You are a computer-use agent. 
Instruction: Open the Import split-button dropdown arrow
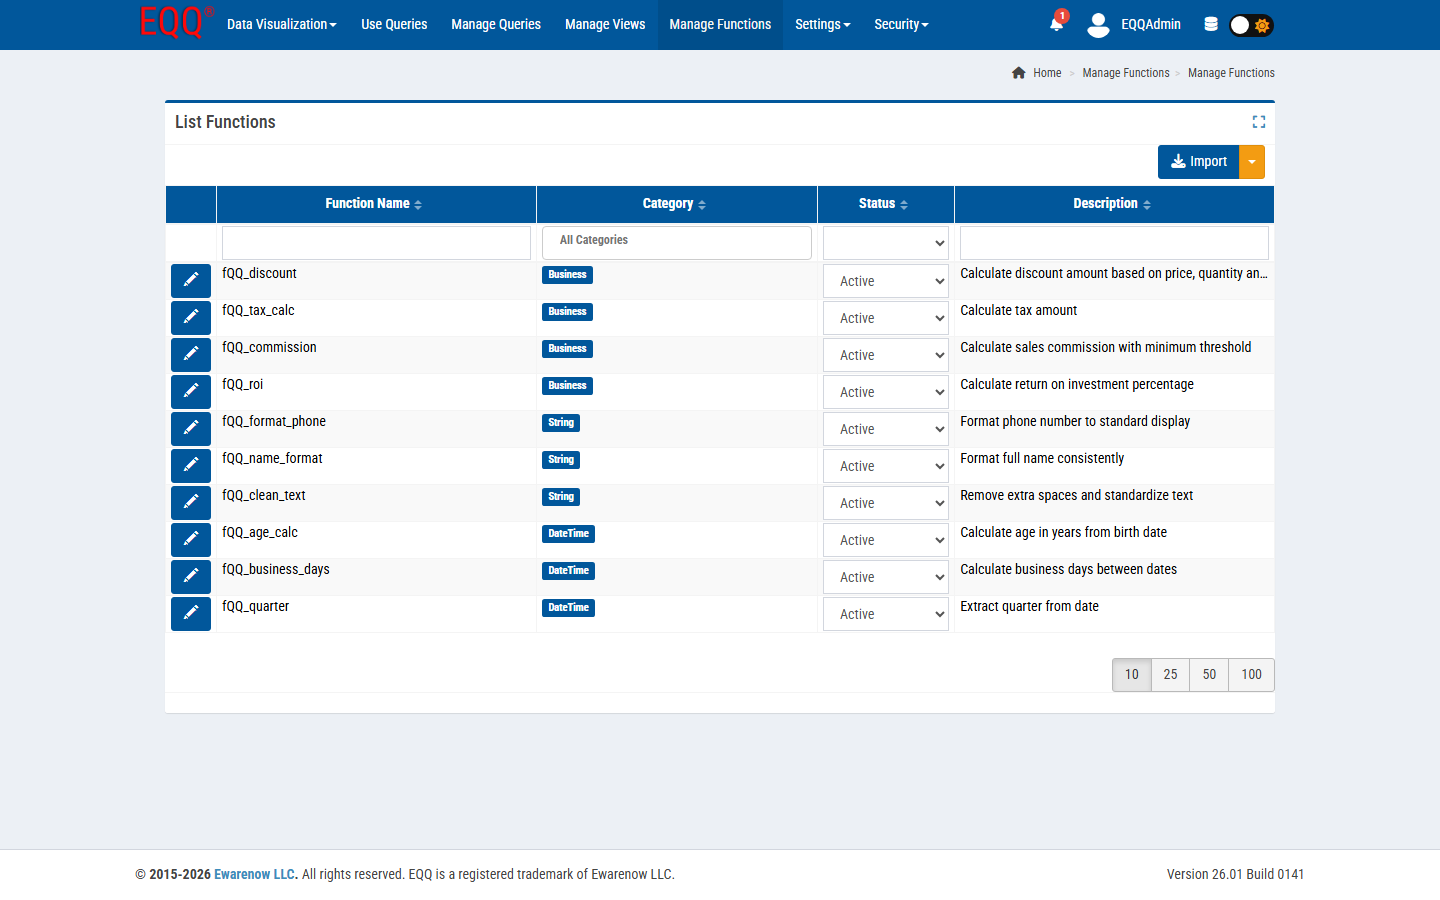[1252, 161]
